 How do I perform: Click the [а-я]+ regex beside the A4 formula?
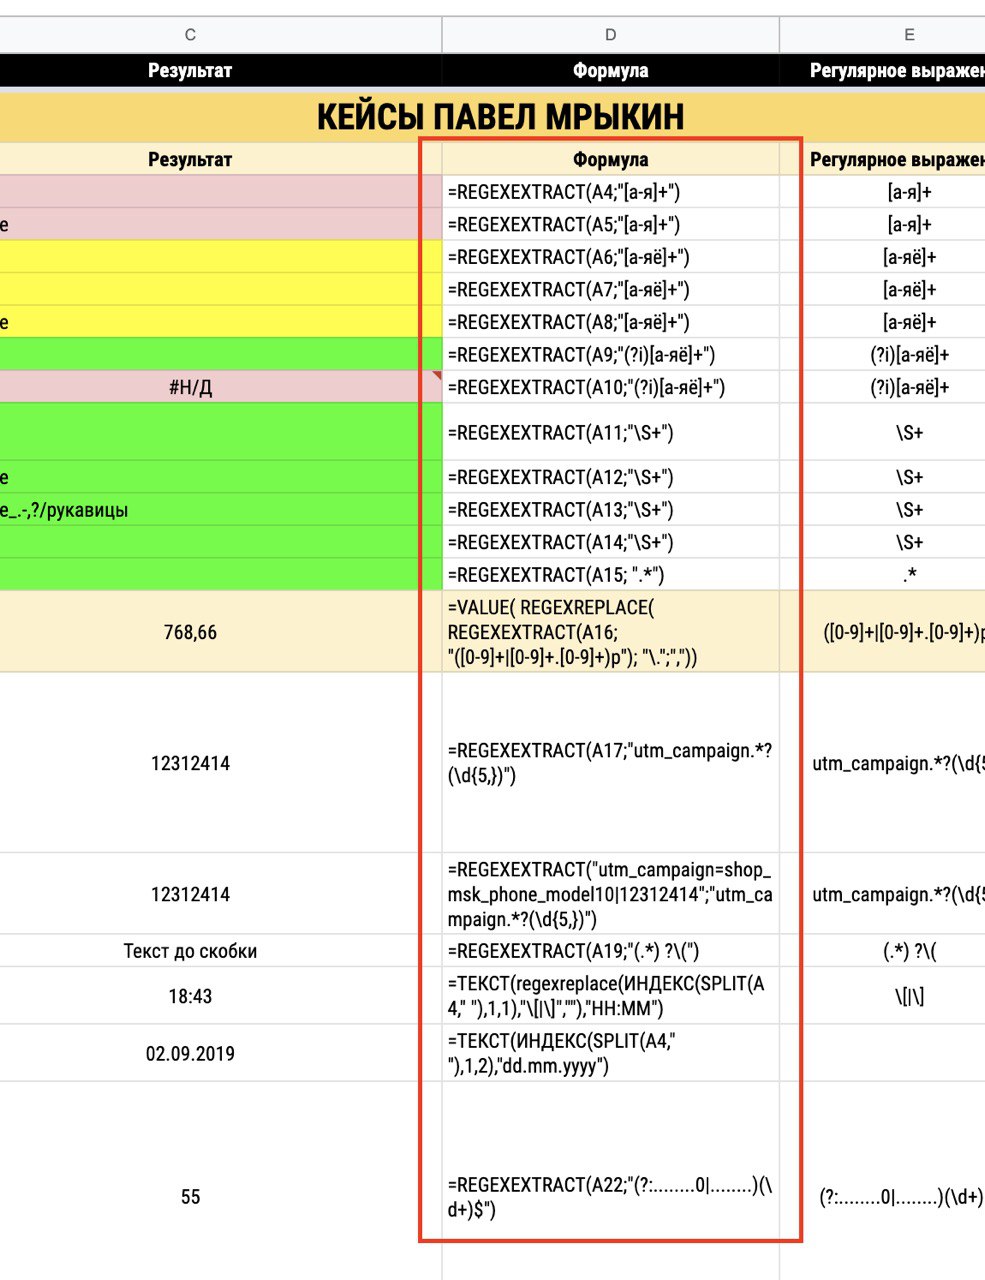coord(882,192)
